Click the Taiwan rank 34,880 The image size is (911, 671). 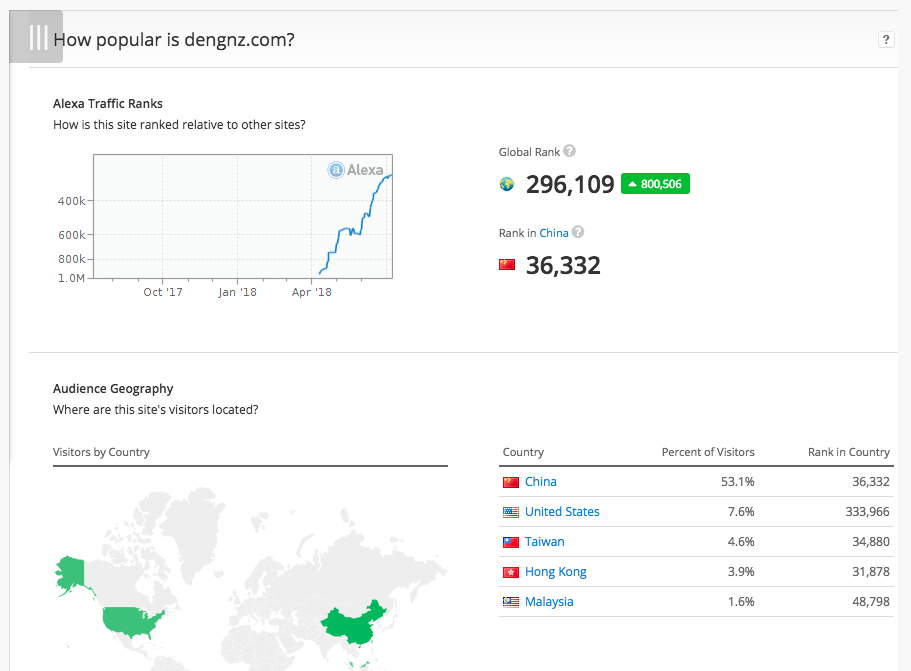(871, 541)
